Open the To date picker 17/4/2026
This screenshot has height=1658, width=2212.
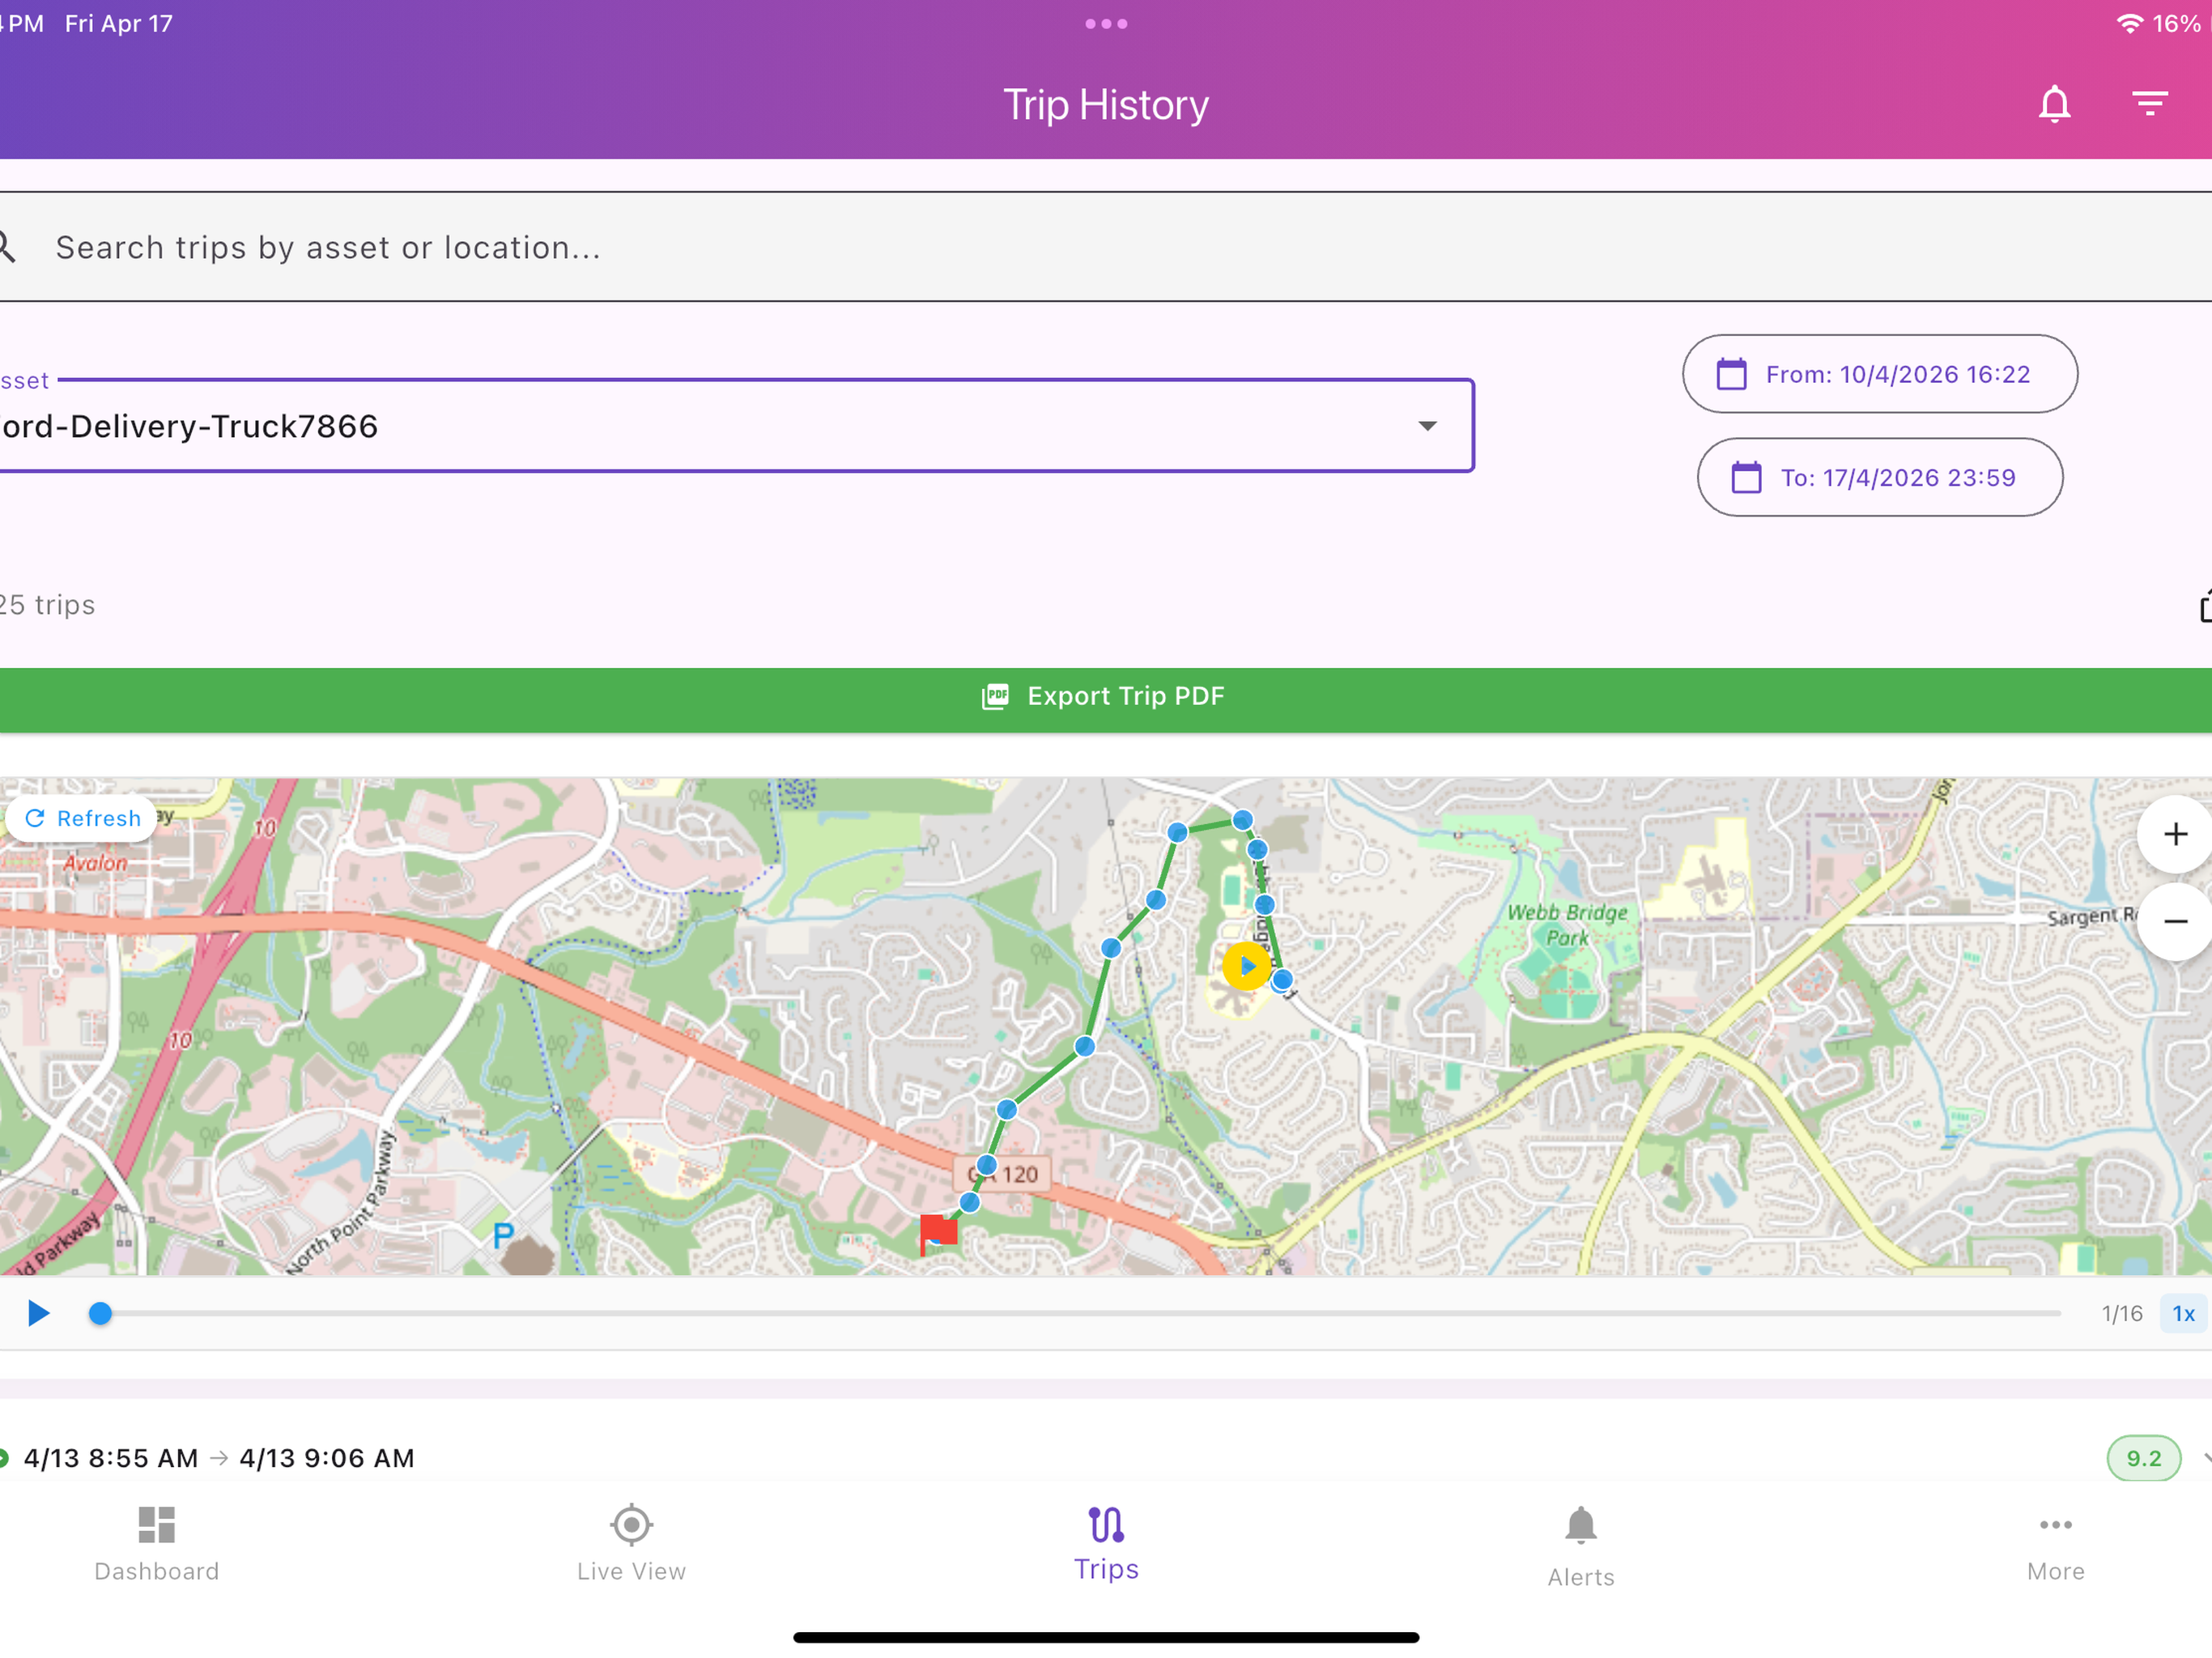point(1879,478)
